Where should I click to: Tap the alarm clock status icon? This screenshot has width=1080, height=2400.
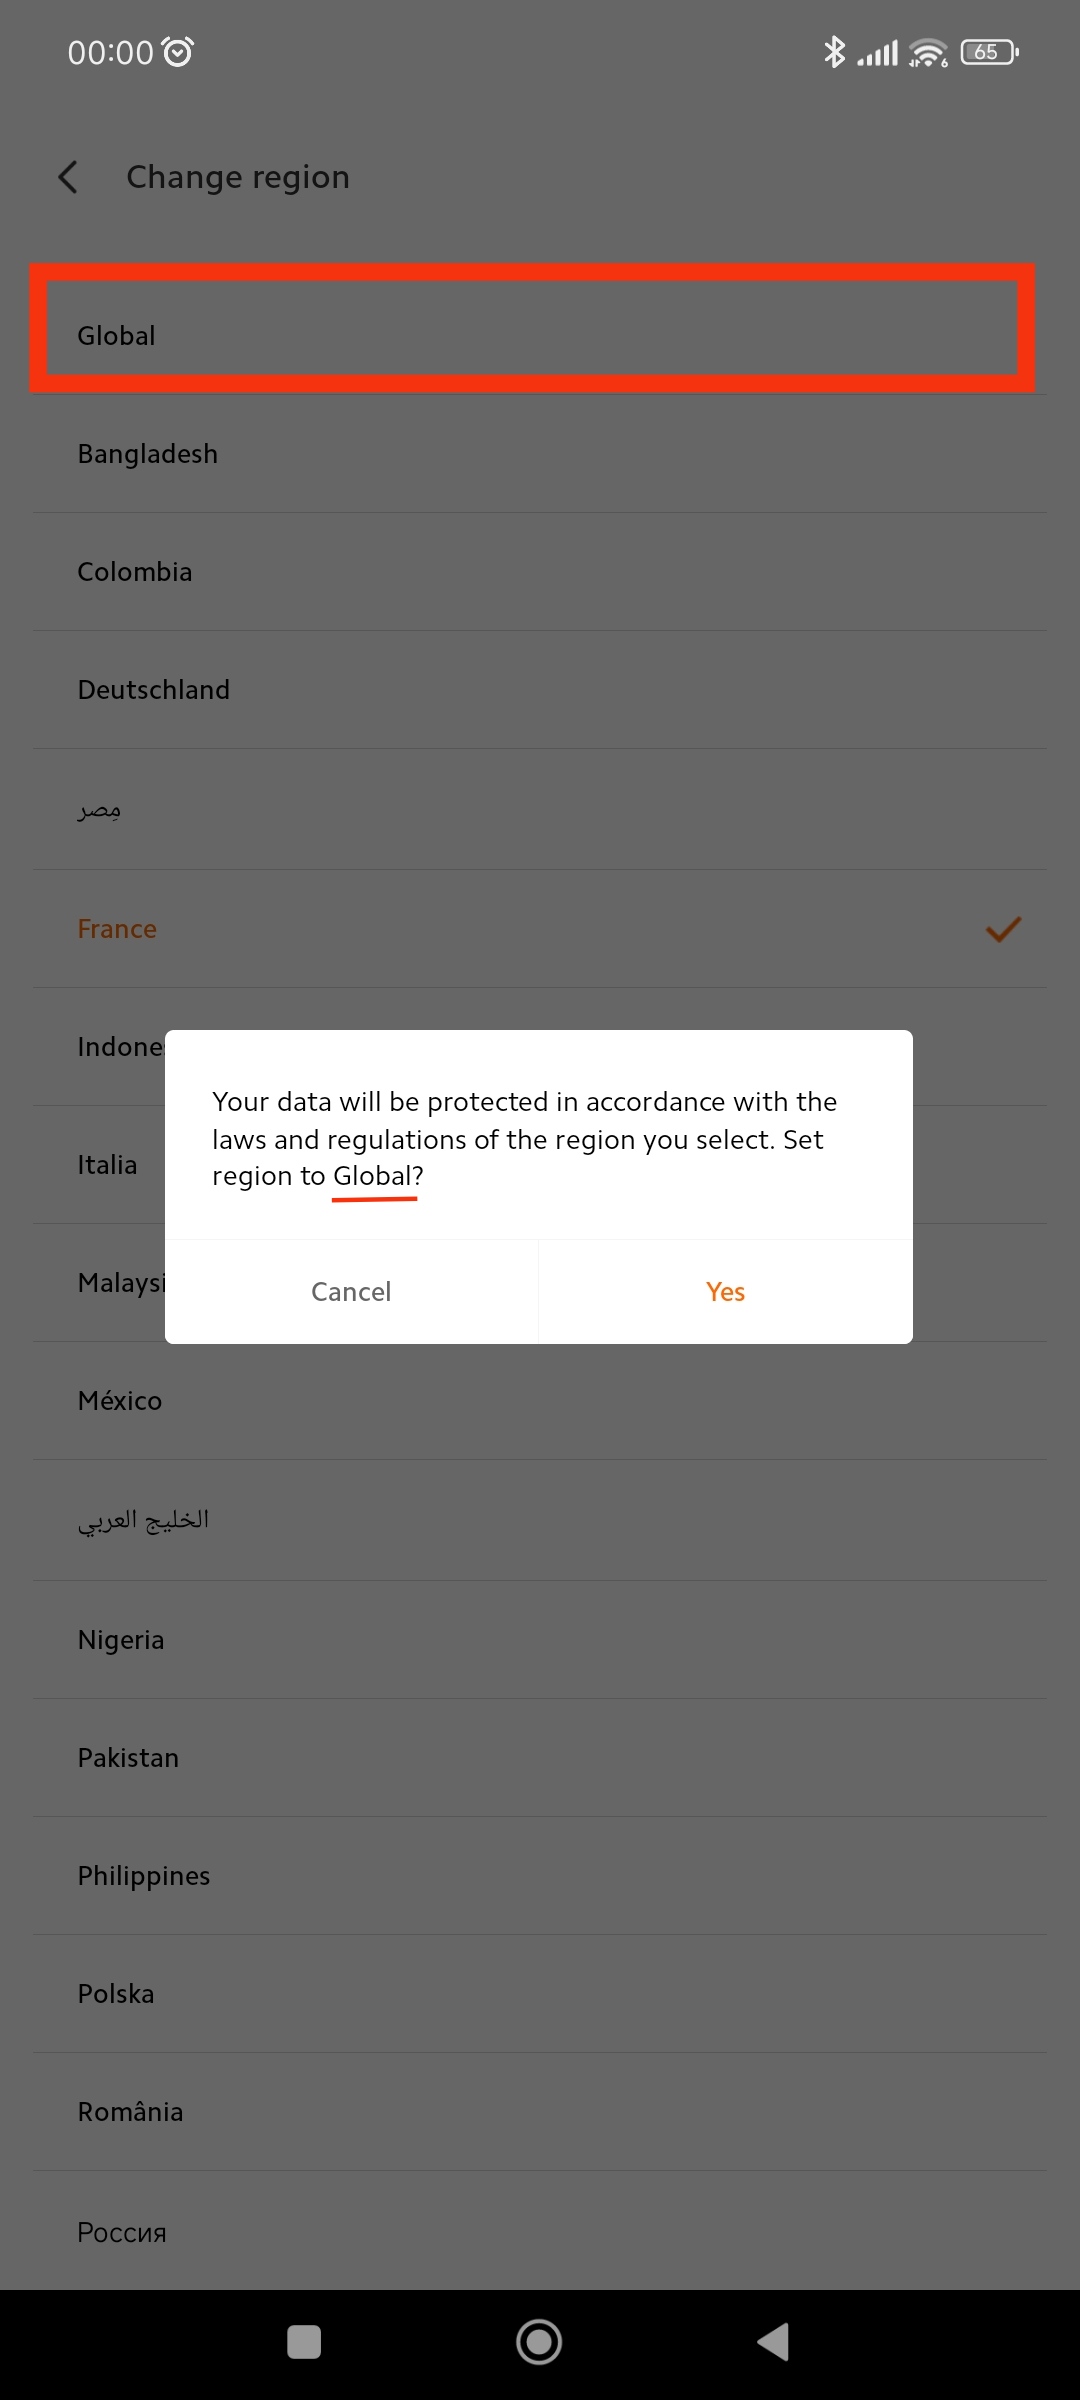[x=178, y=52]
